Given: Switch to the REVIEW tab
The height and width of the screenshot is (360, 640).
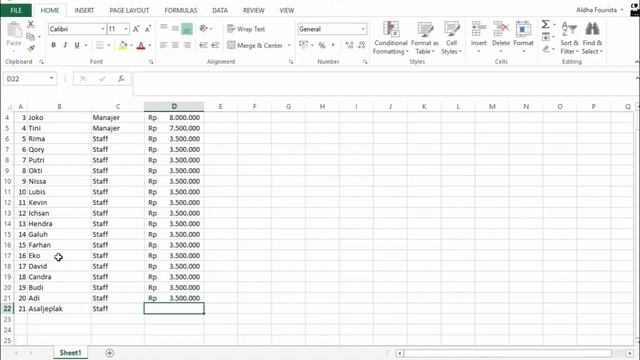Looking at the screenshot, I should click(253, 10).
